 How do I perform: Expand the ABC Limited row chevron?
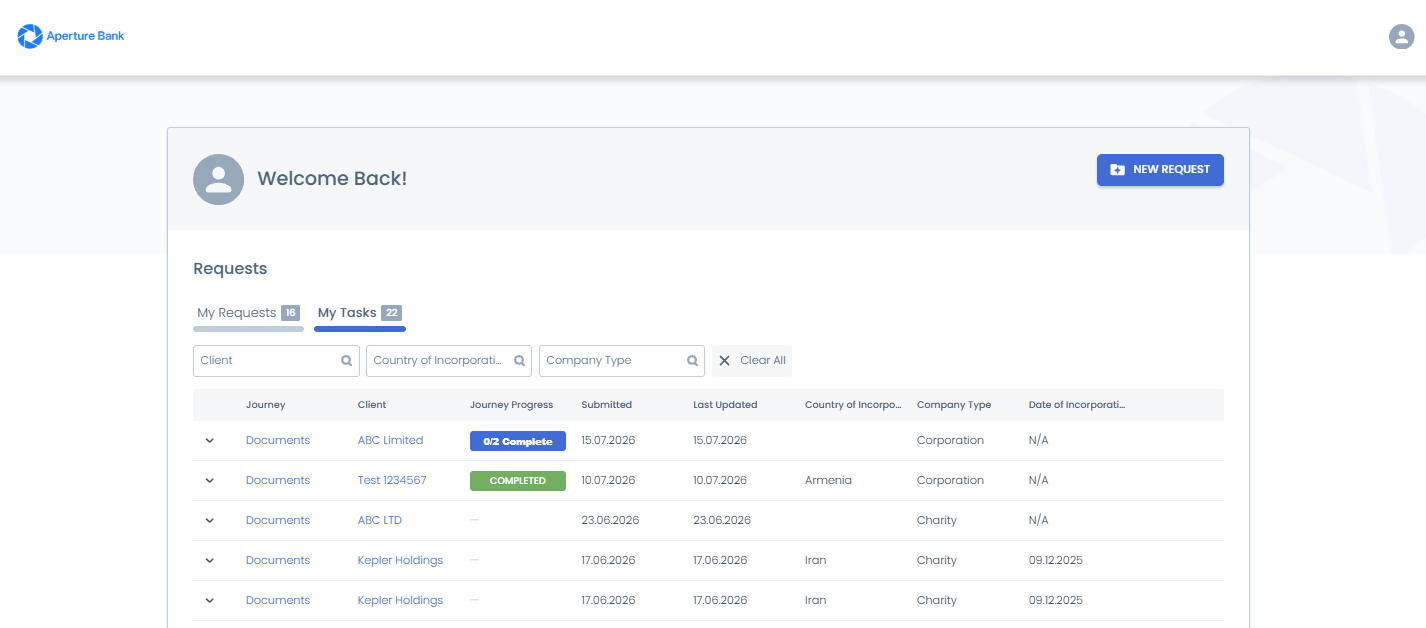click(210, 440)
